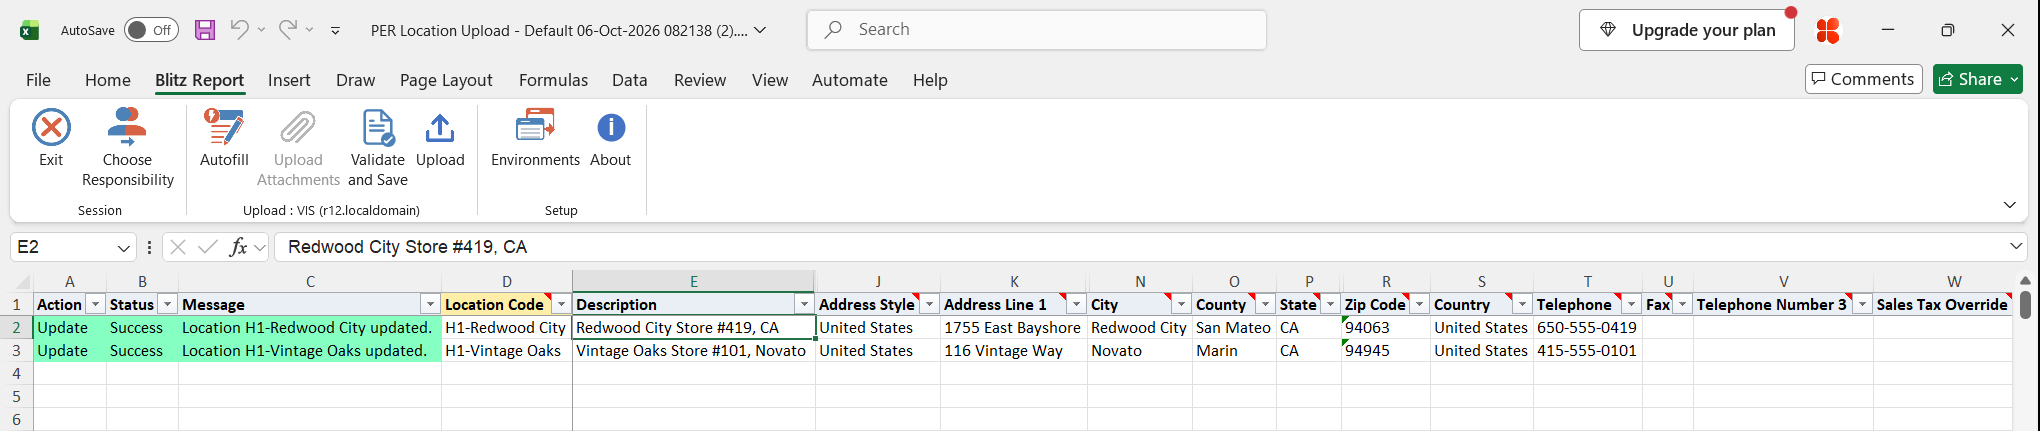2040x431 pixels.
Task: Select cell '1755 East Bayshore'
Action: 1014,327
